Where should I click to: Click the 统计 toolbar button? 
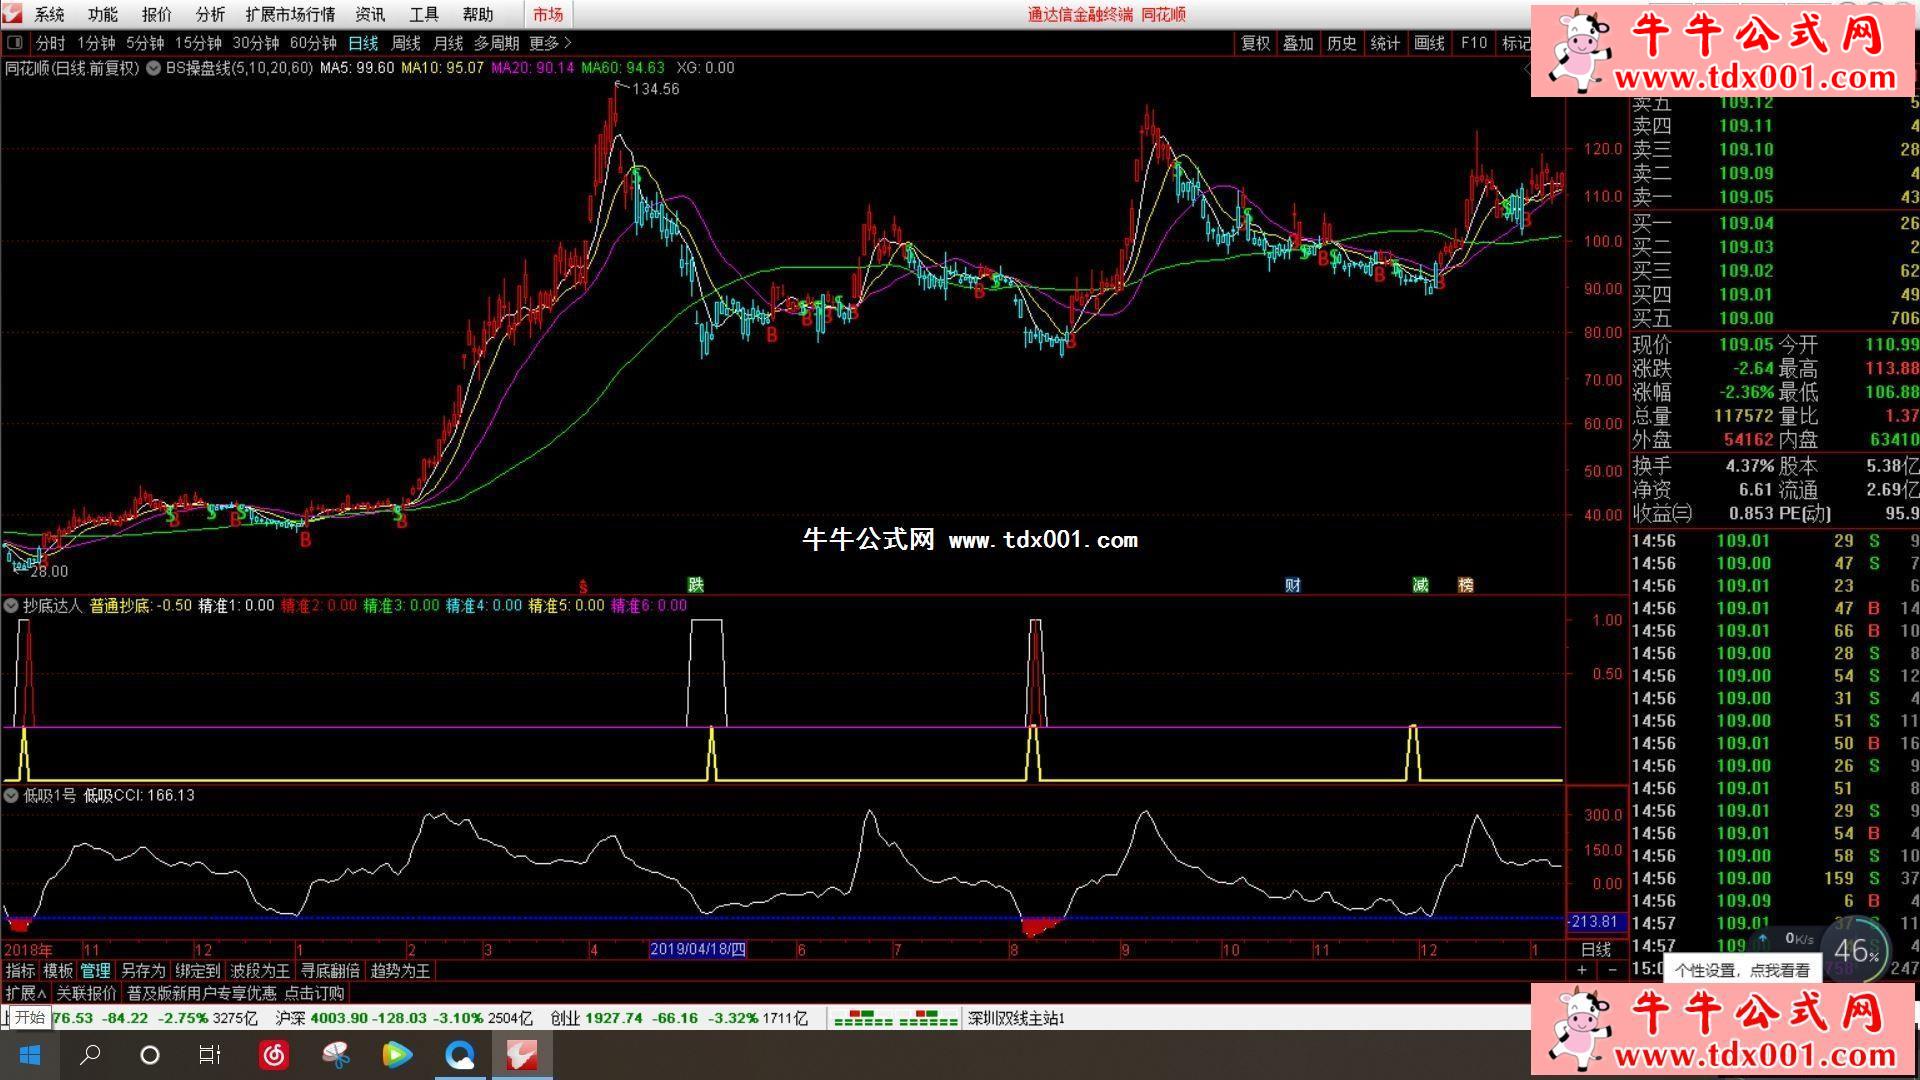[1385, 43]
